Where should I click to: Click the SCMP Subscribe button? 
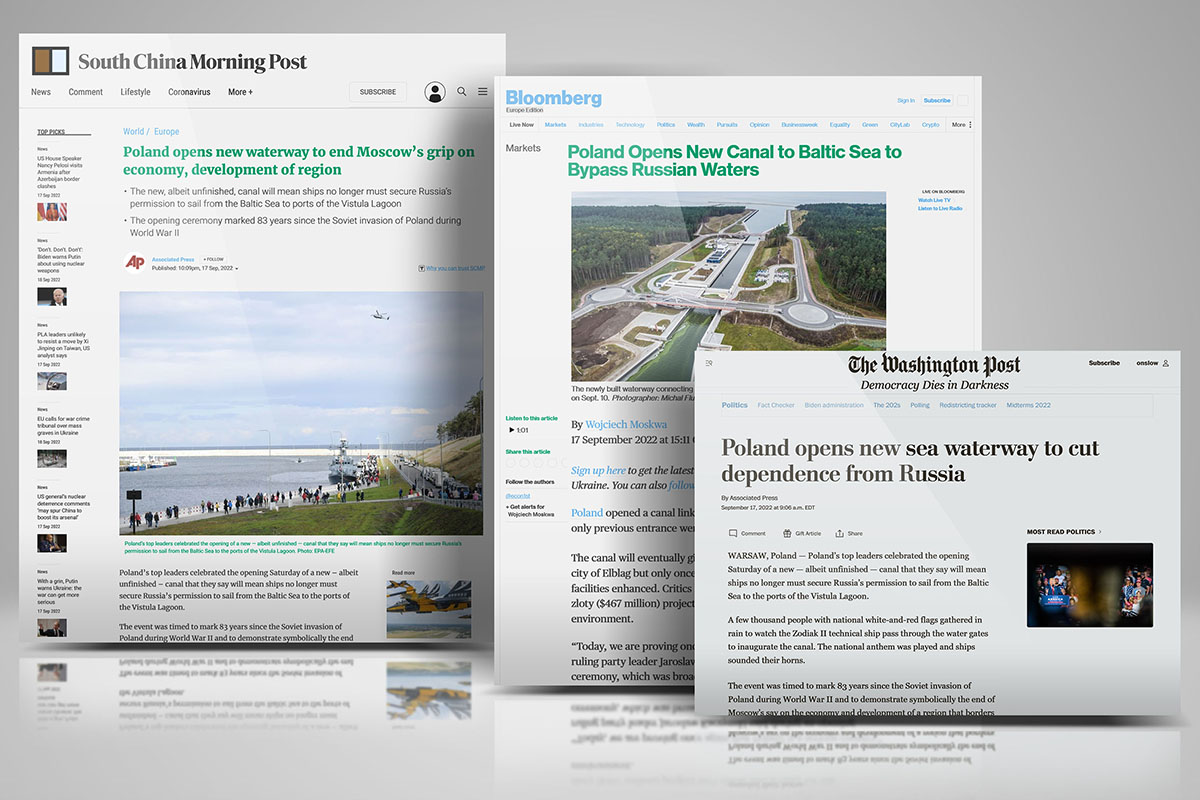pyautogui.click(x=378, y=92)
